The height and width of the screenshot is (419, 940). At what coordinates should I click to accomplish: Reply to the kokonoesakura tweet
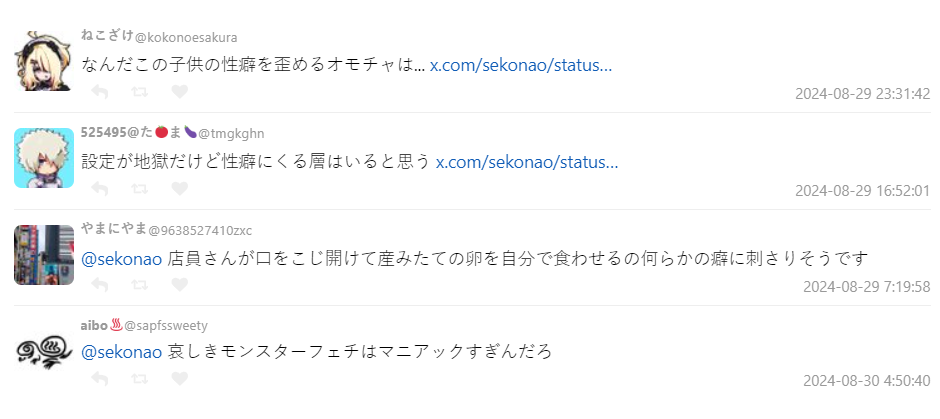100,92
